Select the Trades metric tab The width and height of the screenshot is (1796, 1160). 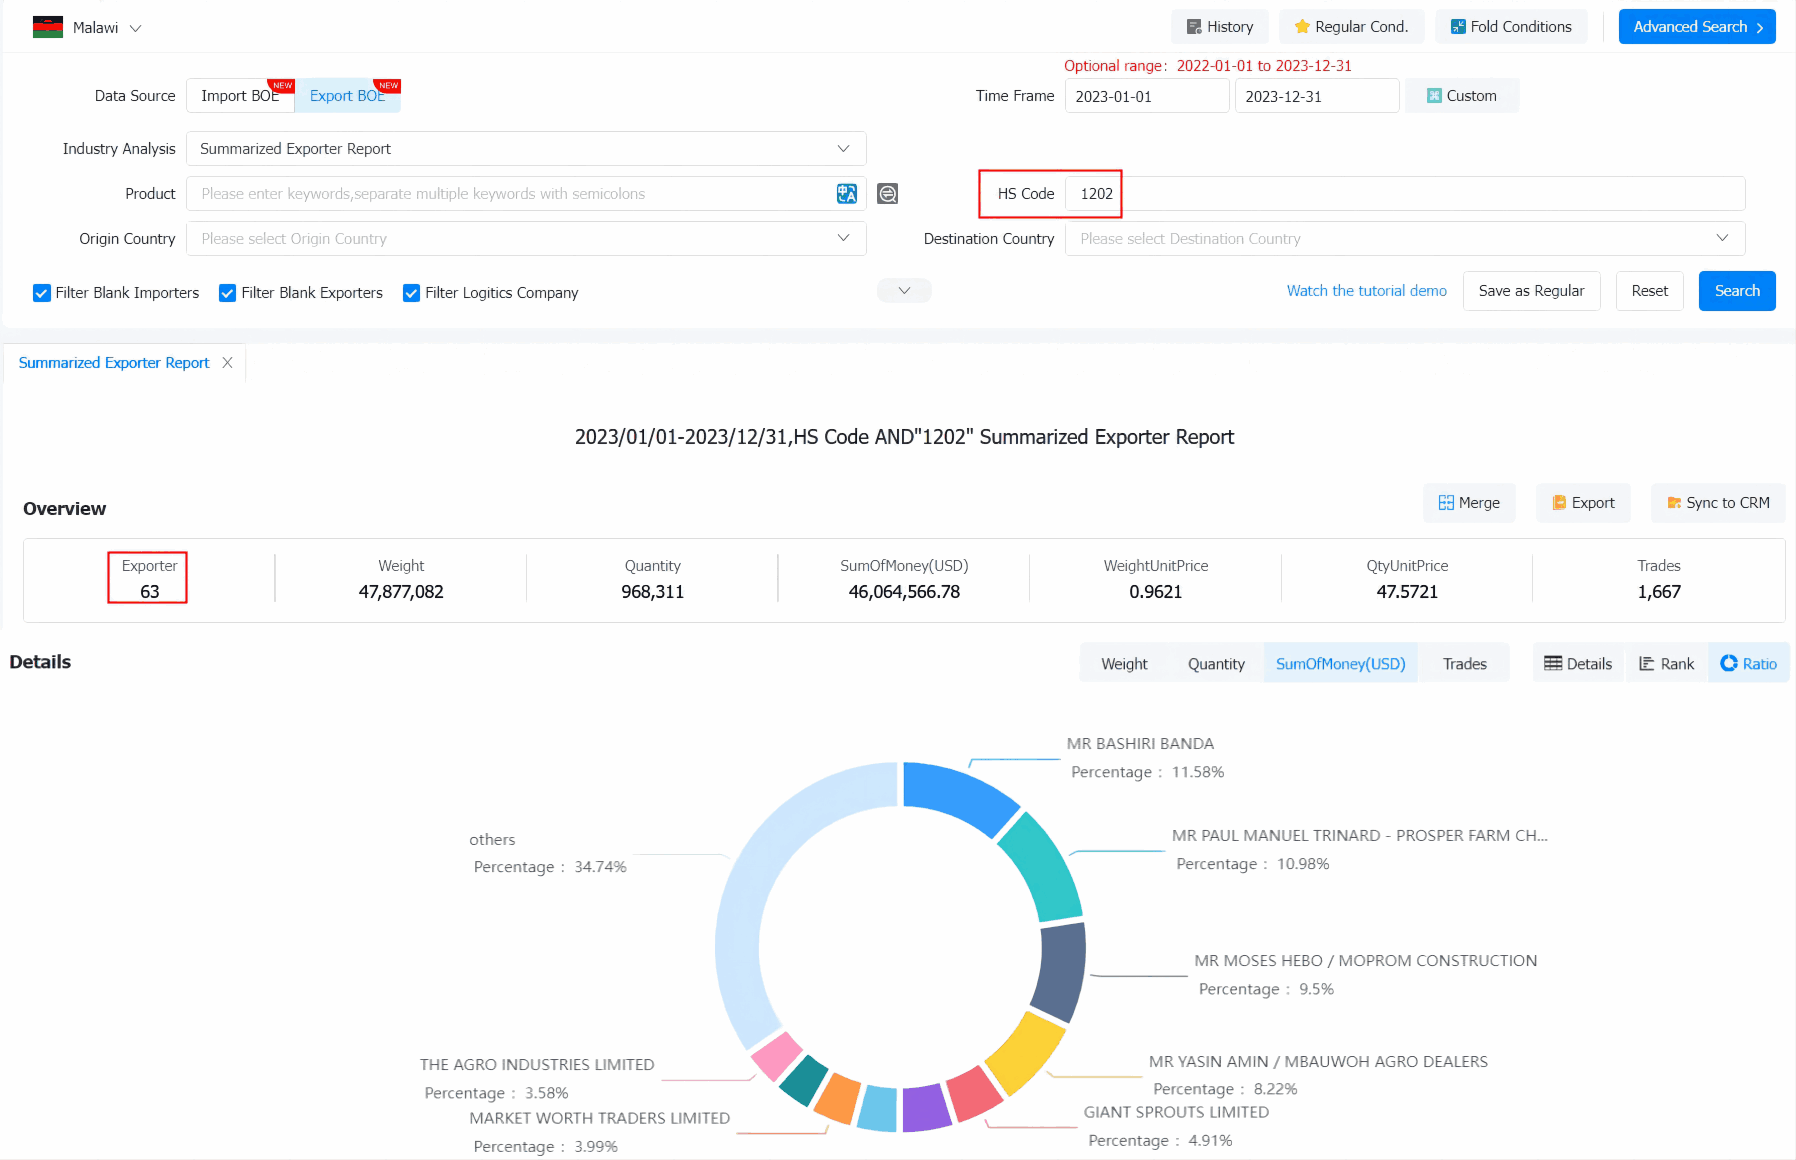point(1464,664)
